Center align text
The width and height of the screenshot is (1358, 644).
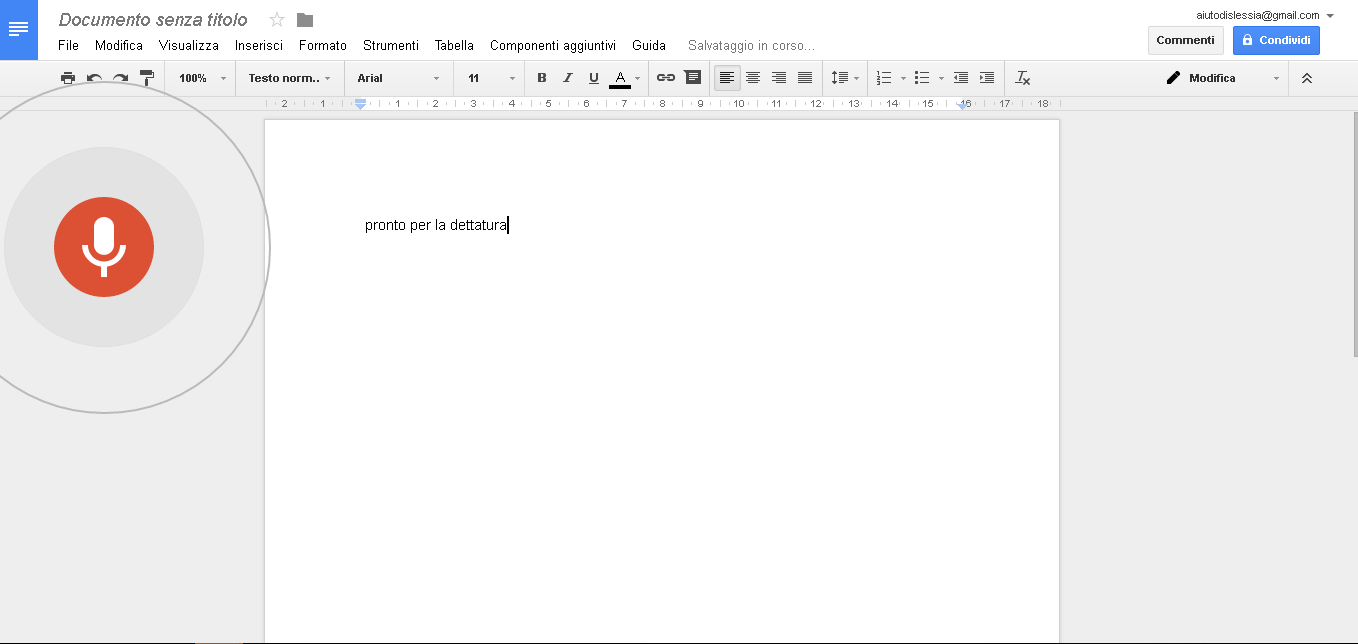[753, 78]
